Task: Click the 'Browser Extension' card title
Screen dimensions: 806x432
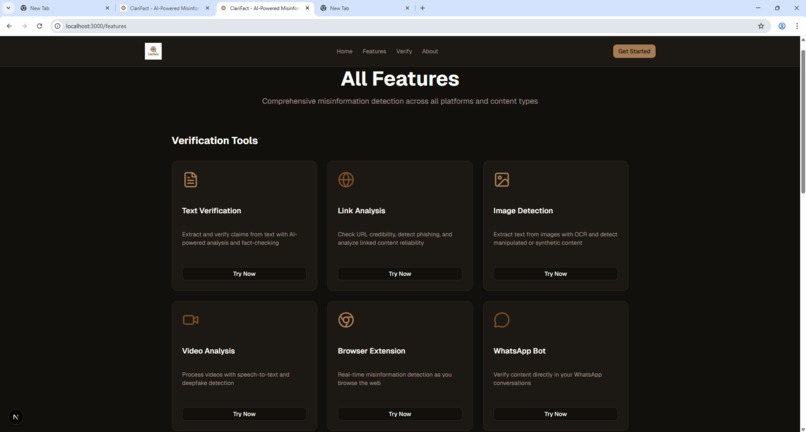Action: click(x=372, y=351)
